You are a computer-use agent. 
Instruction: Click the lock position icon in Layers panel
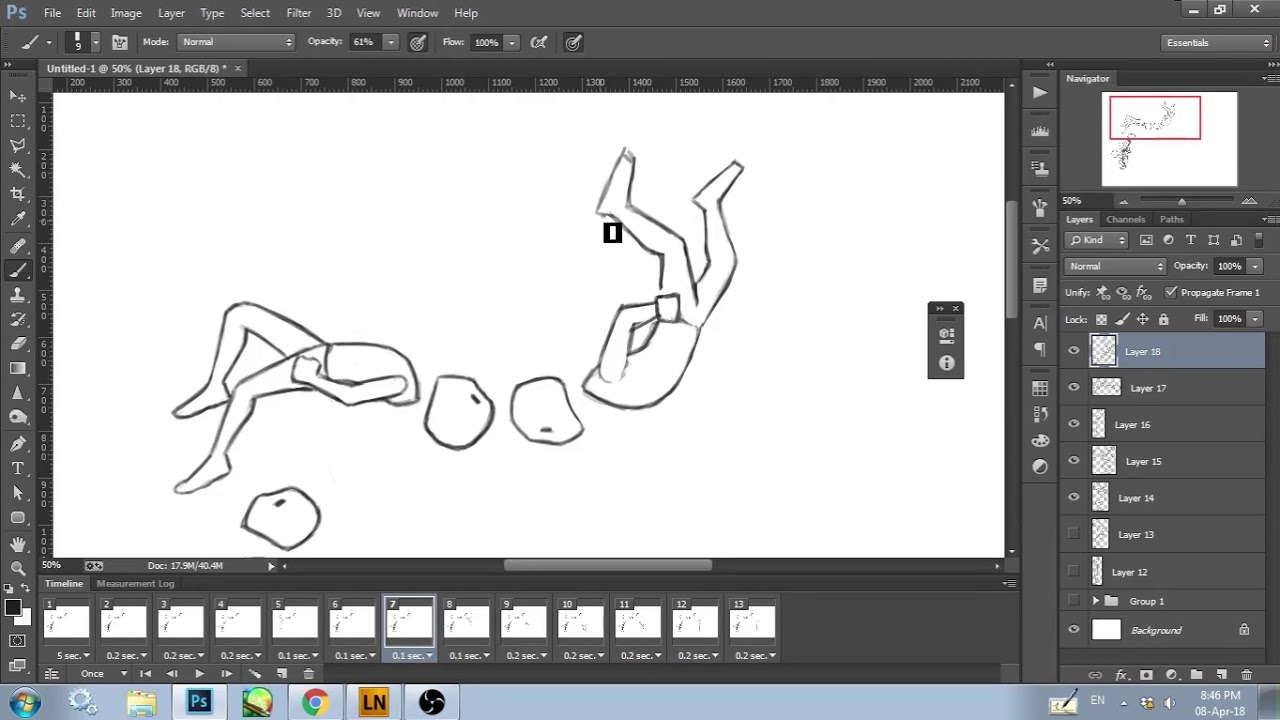pyautogui.click(x=1142, y=319)
